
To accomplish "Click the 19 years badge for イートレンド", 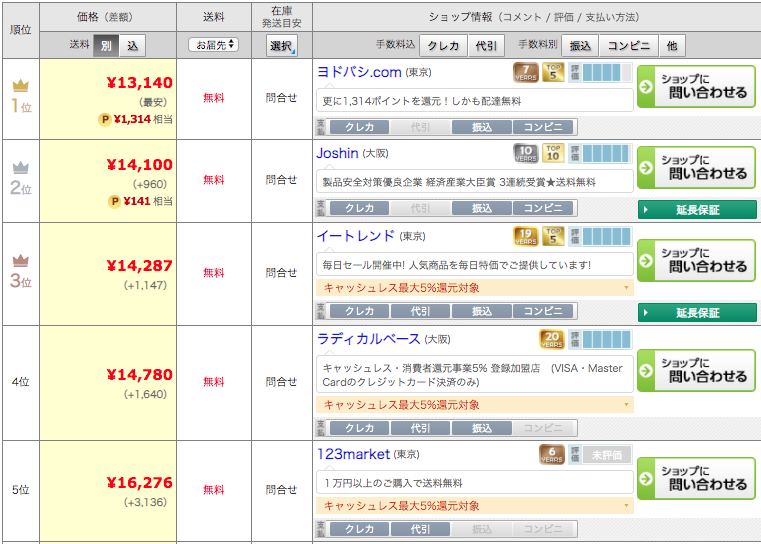I will [x=526, y=236].
